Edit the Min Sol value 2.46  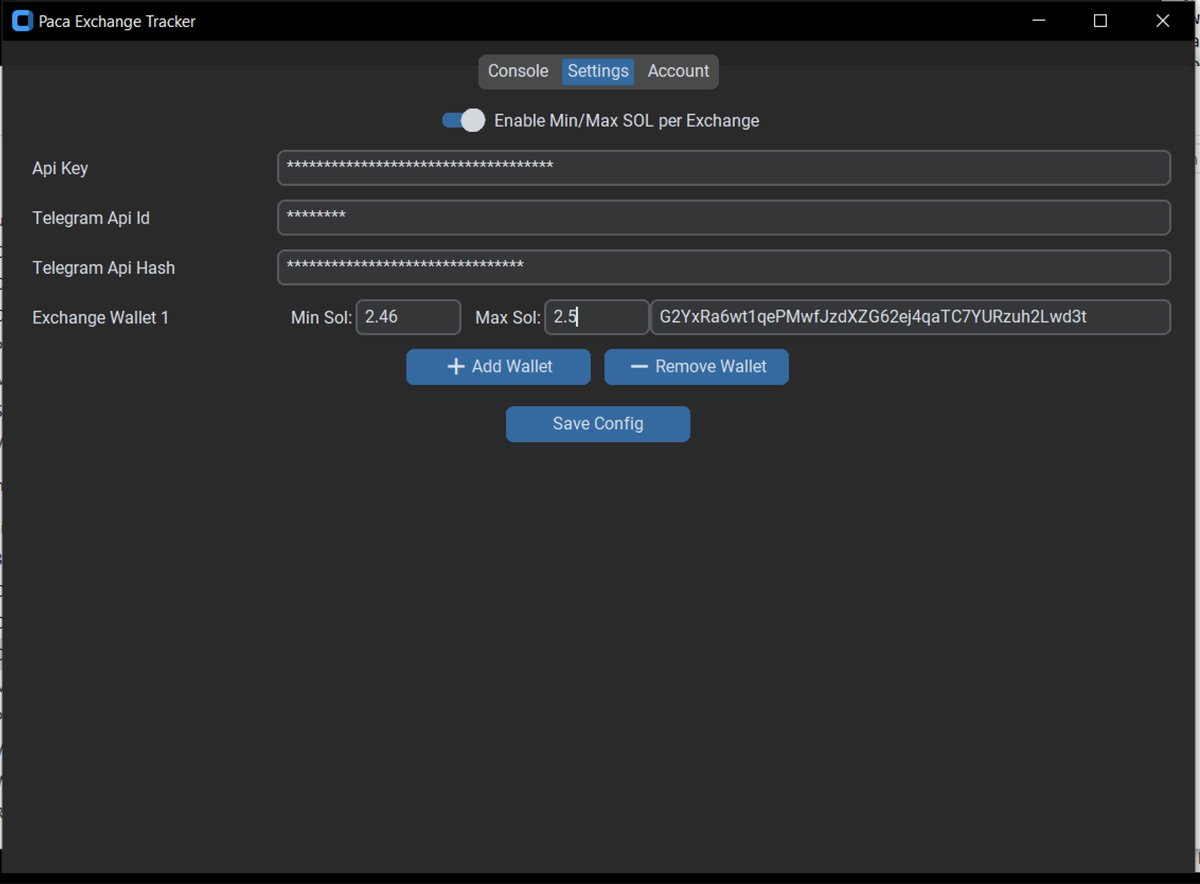click(408, 317)
